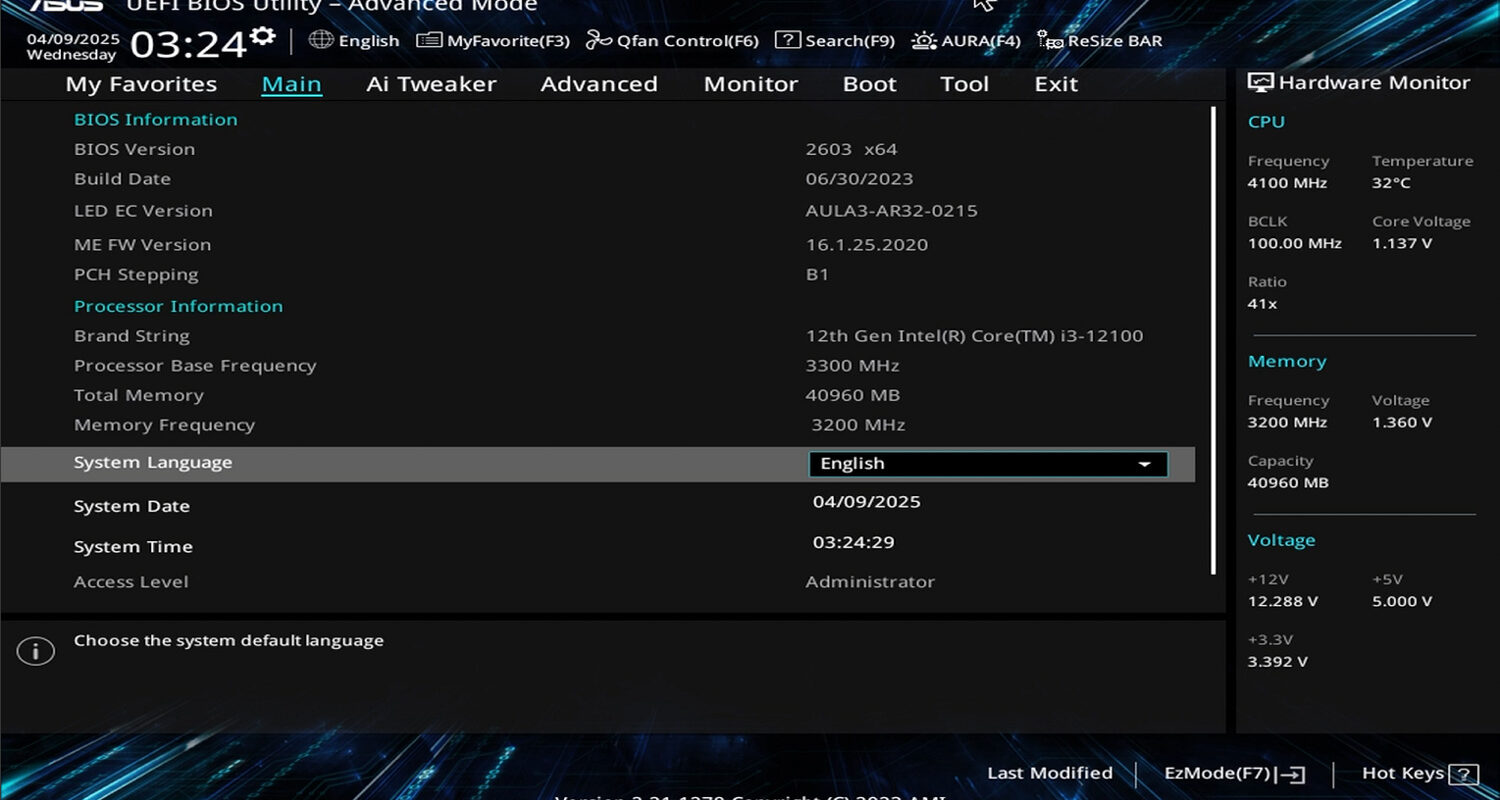The height and width of the screenshot is (800, 1500).
Task: Click the Memory Voltage 1.360 V reading
Action: 1402,422
